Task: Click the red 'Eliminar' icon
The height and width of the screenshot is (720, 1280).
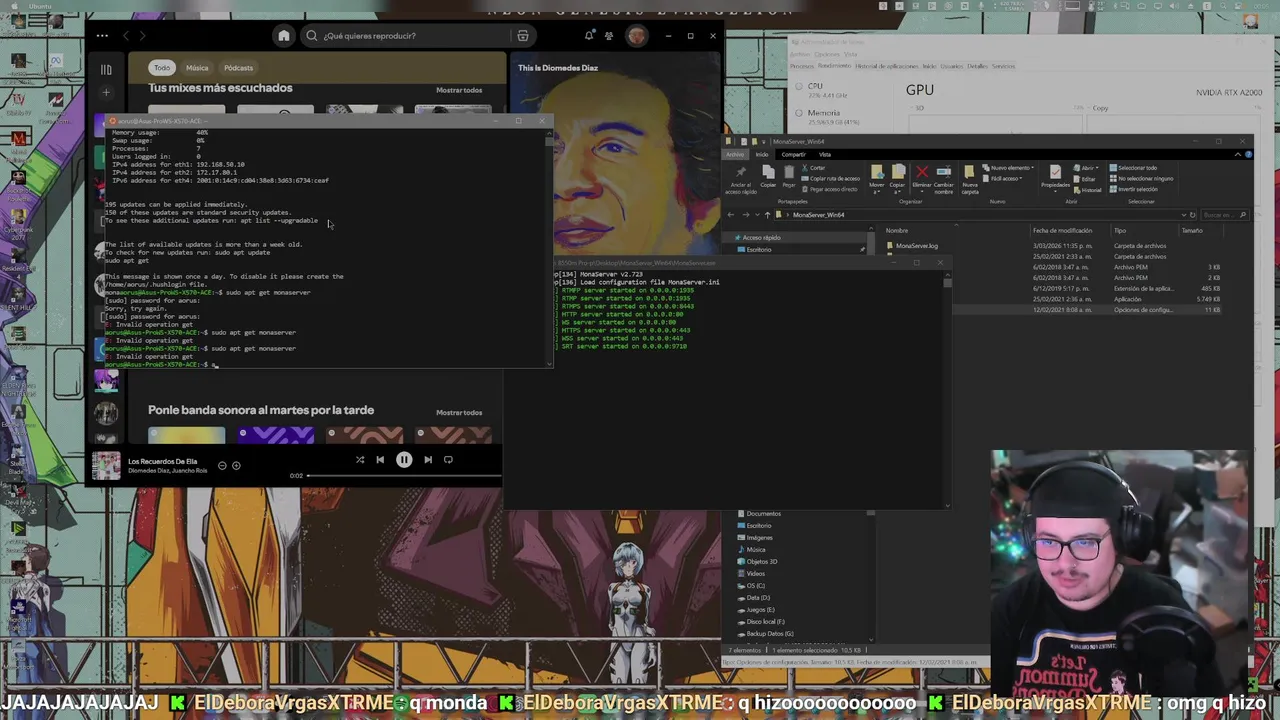Action: [x=922, y=178]
